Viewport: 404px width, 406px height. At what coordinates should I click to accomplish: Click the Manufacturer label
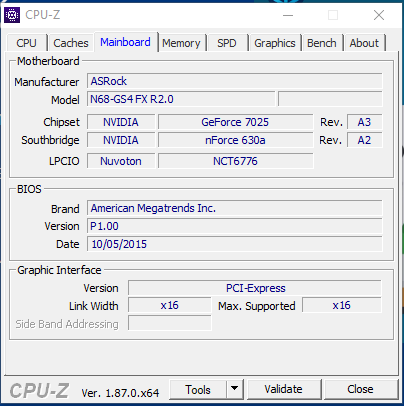click(47, 82)
